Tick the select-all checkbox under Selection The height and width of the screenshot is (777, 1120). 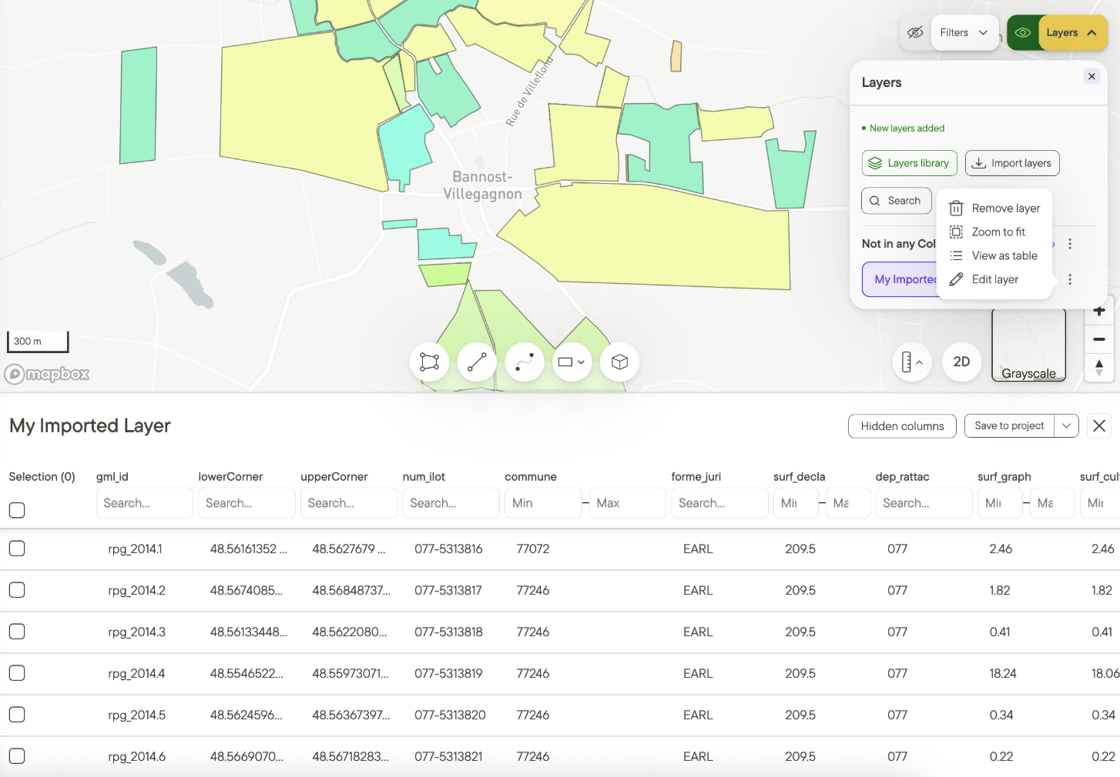pos(17,510)
